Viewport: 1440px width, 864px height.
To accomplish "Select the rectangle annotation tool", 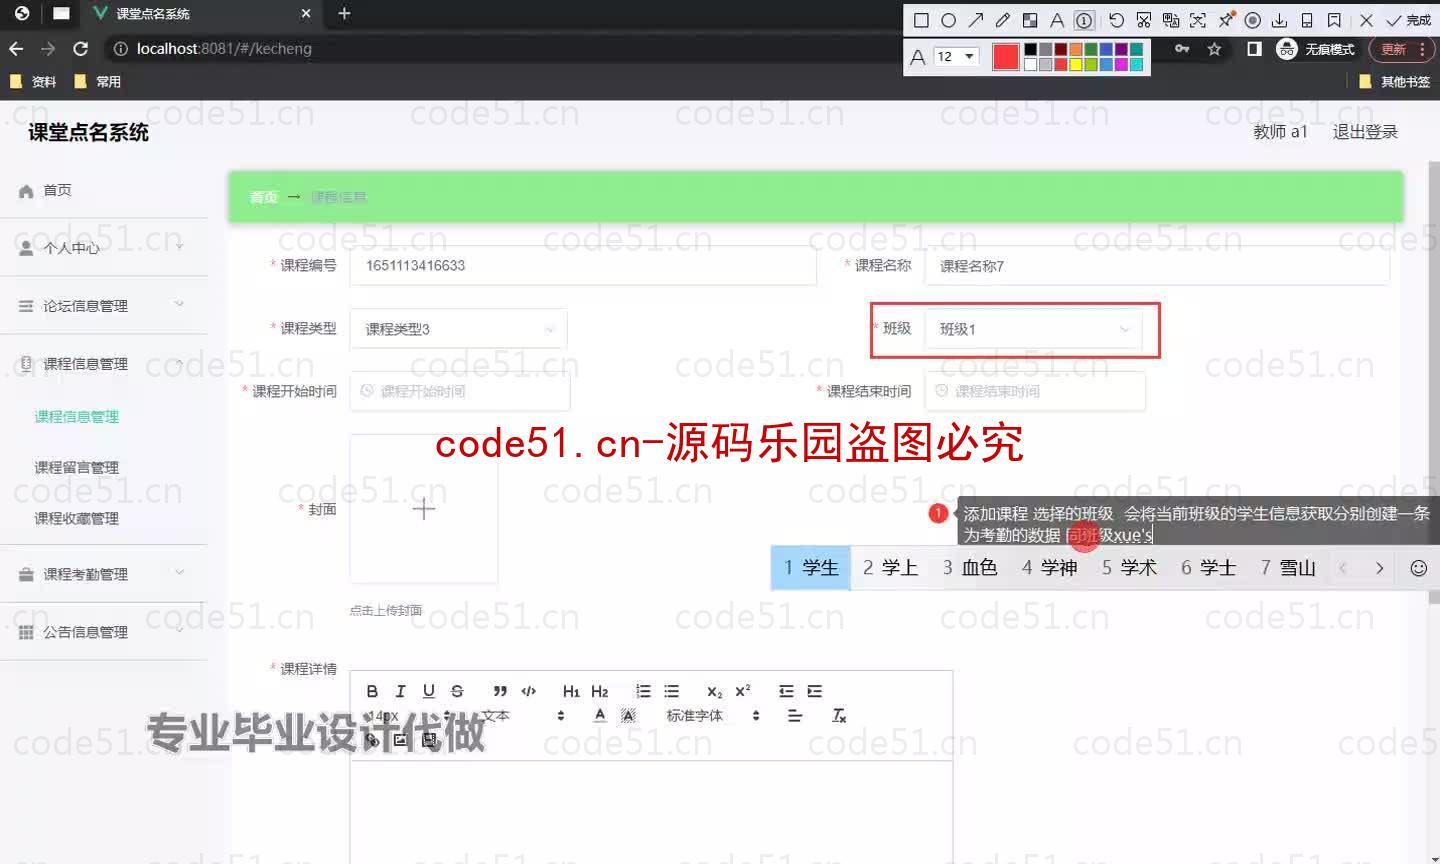I will (921, 20).
